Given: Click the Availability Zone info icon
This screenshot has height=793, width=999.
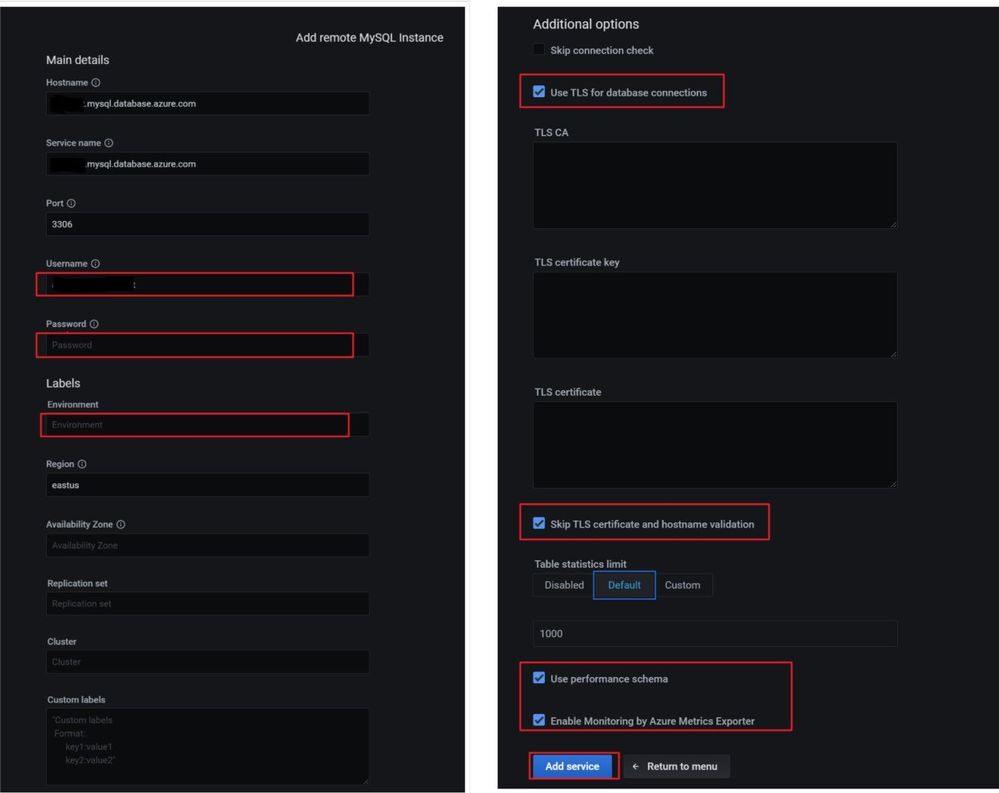Looking at the screenshot, I should (x=121, y=525).
